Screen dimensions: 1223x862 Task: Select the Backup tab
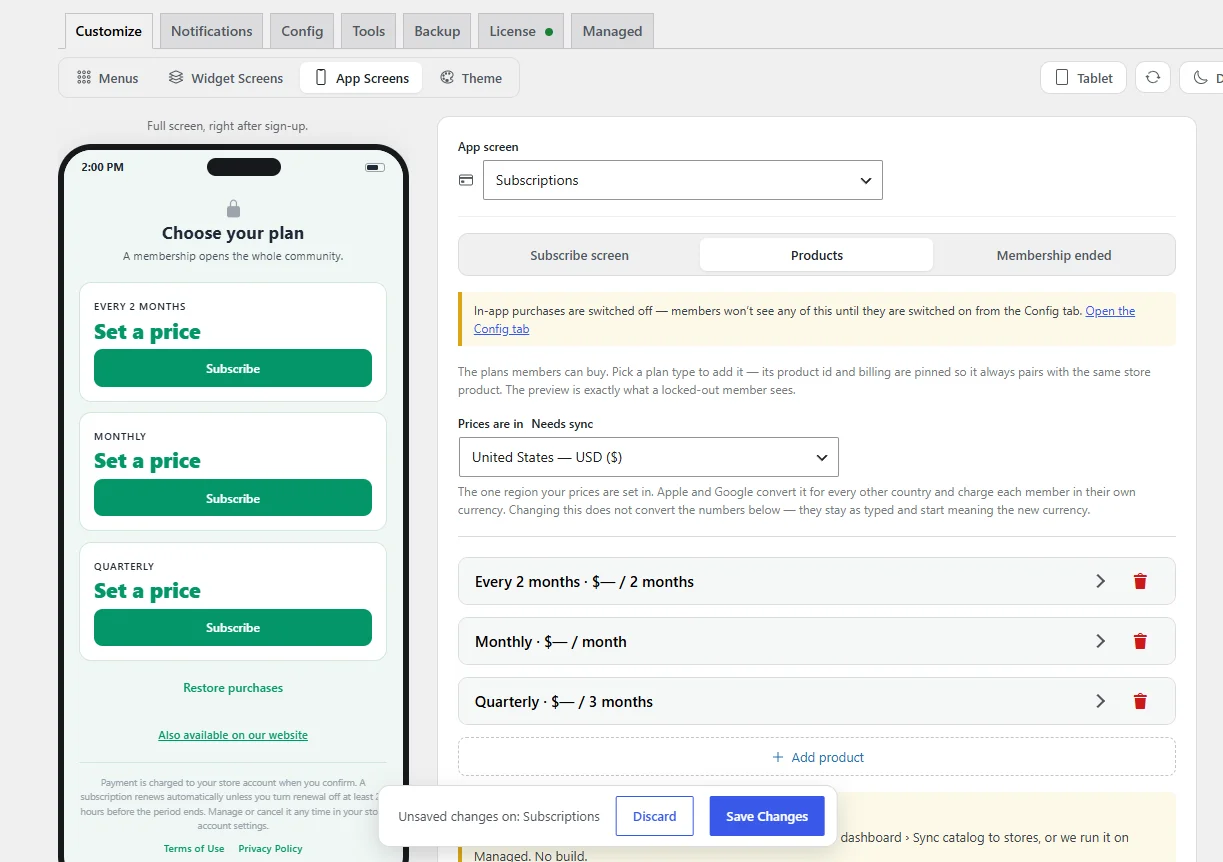point(437,31)
